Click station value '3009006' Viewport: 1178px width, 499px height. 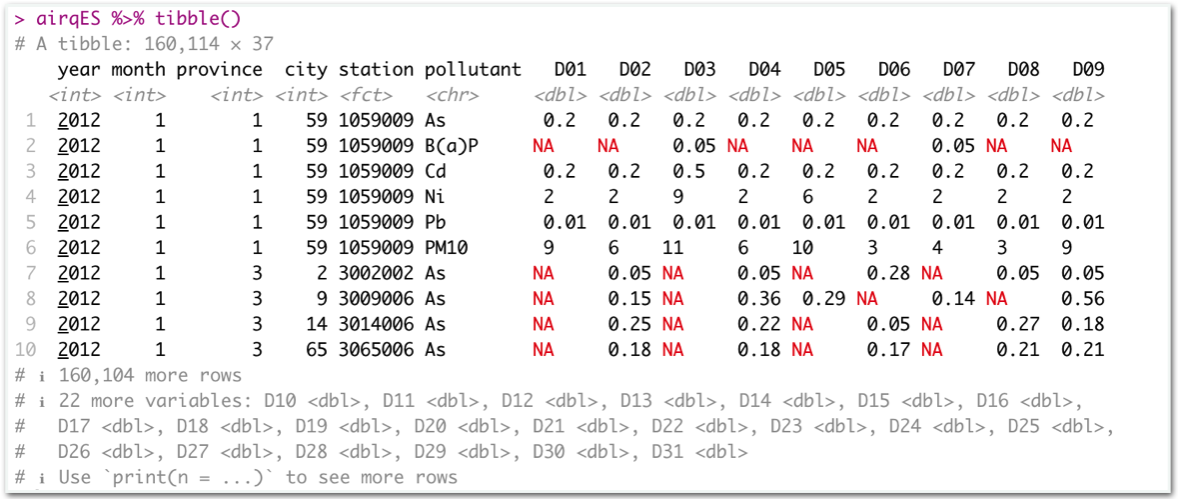point(376,299)
